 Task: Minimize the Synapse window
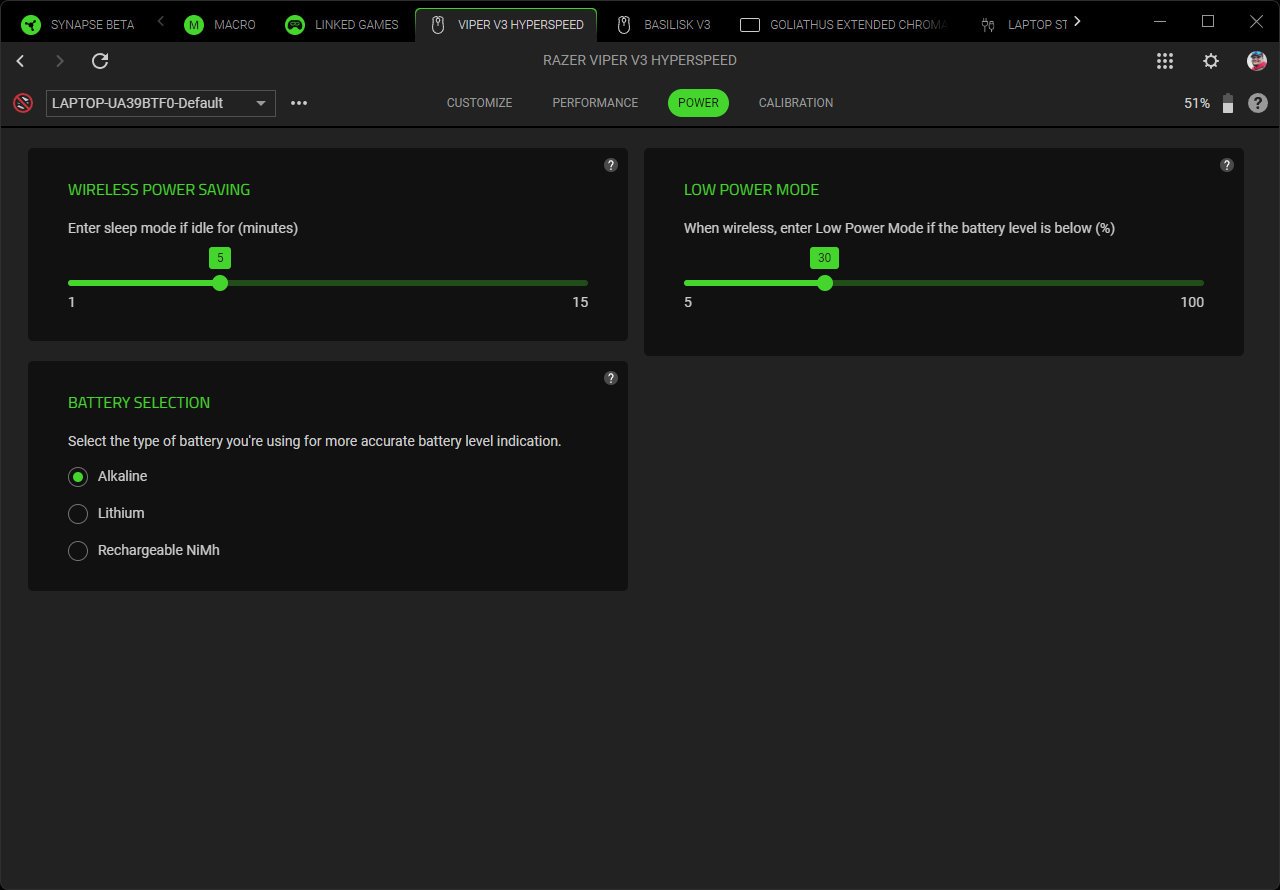point(1160,22)
